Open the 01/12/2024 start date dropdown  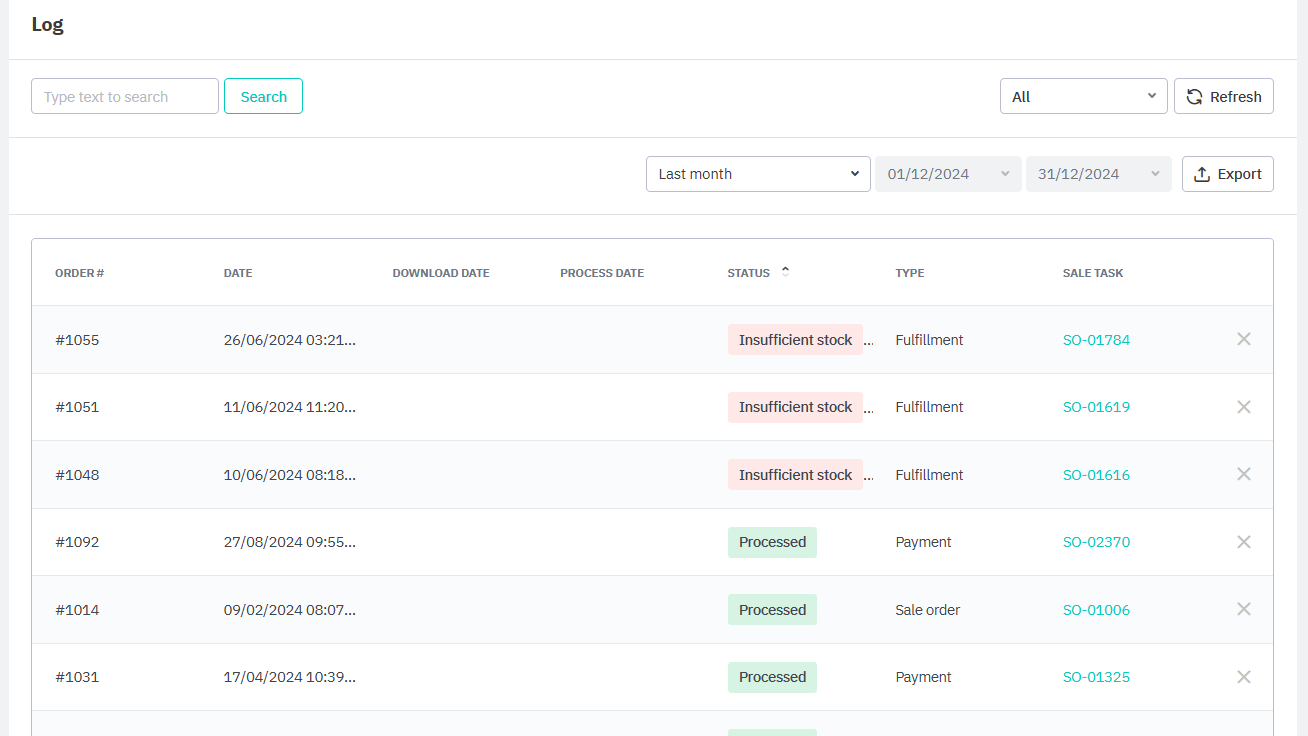[x=948, y=174]
